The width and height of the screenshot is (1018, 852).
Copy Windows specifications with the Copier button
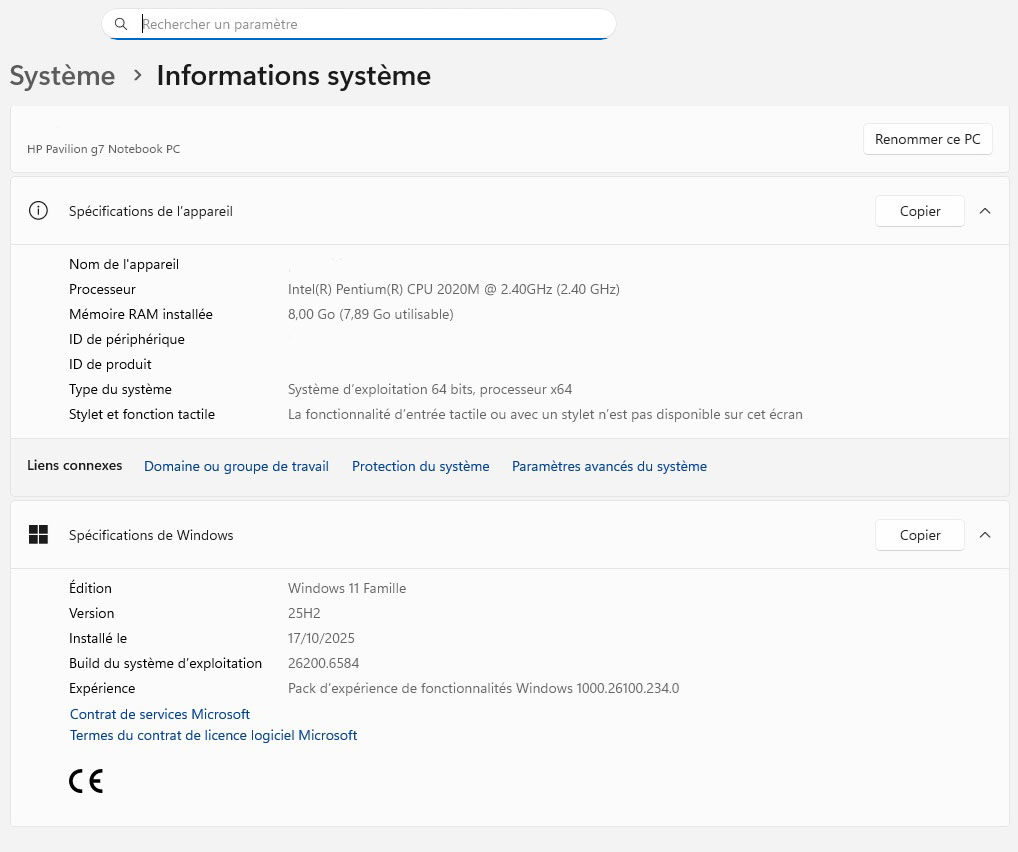click(919, 535)
